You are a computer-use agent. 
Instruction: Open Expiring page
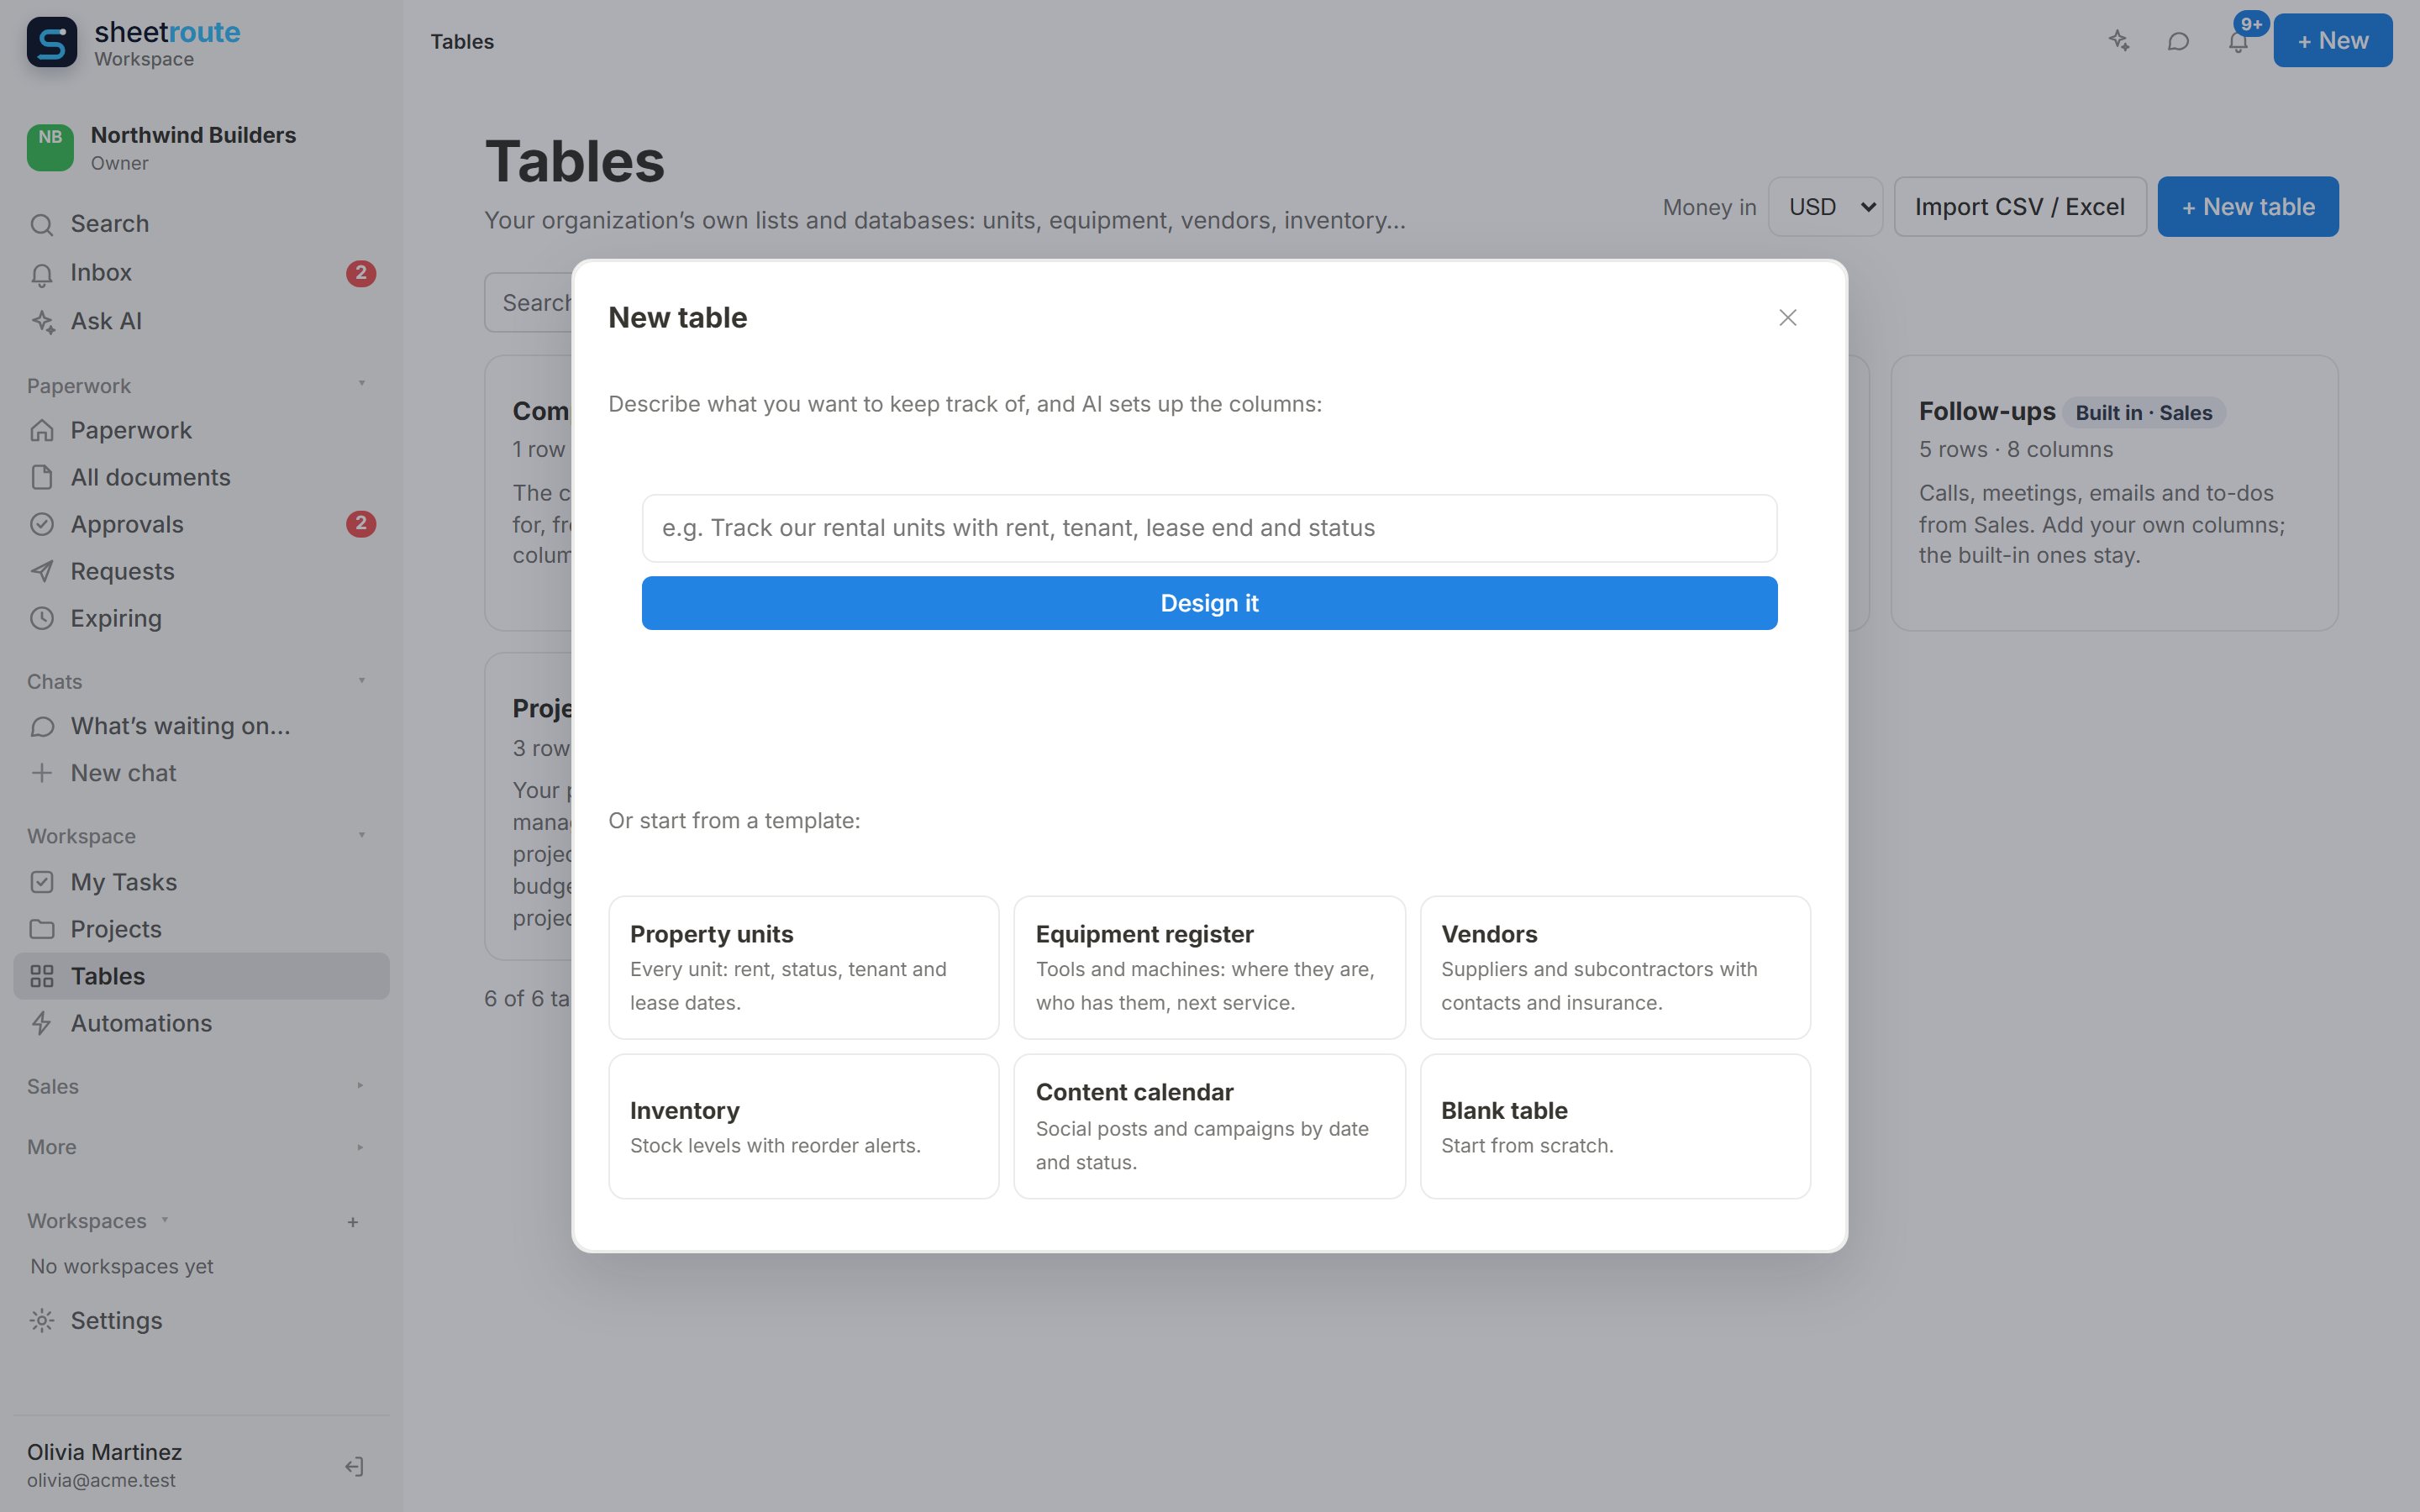pos(201,618)
